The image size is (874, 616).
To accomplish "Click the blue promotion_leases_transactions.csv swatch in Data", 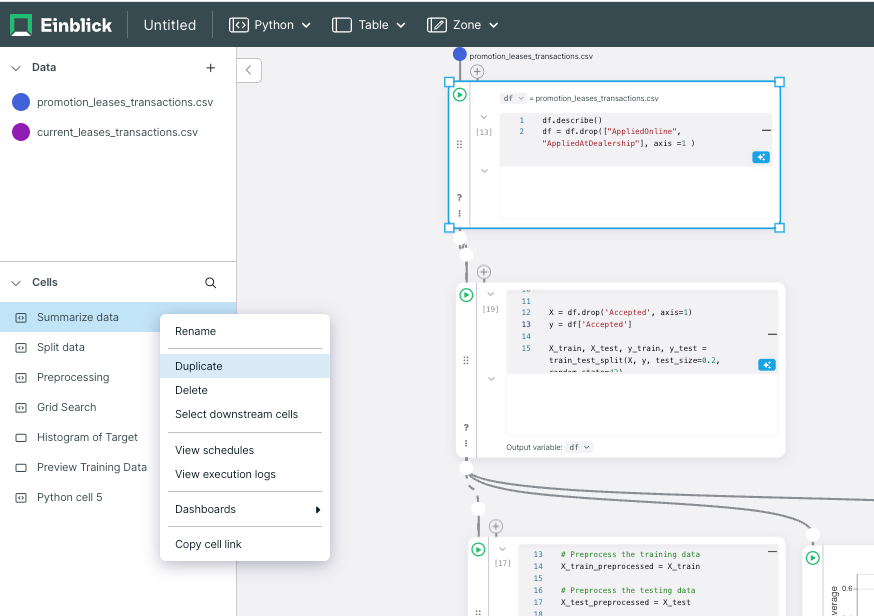I will point(21,102).
